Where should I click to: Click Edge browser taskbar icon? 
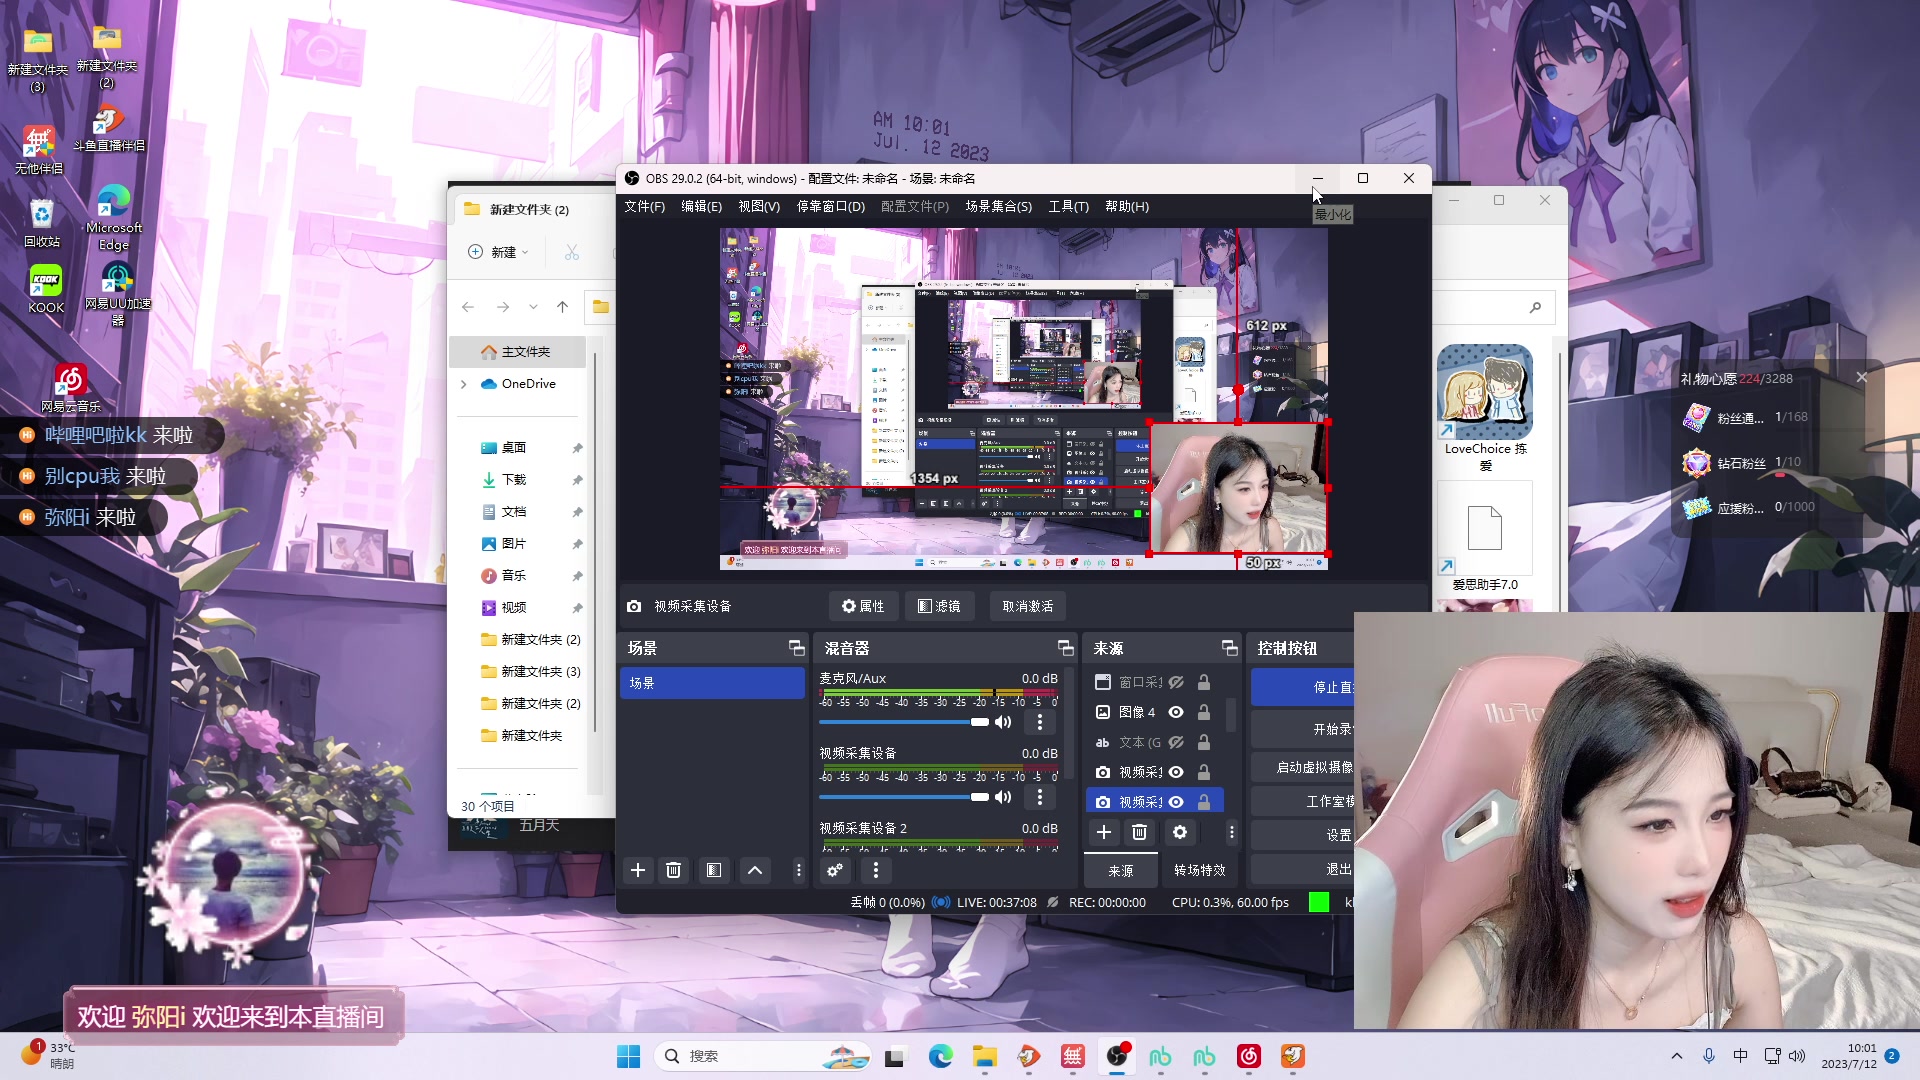point(941,1056)
